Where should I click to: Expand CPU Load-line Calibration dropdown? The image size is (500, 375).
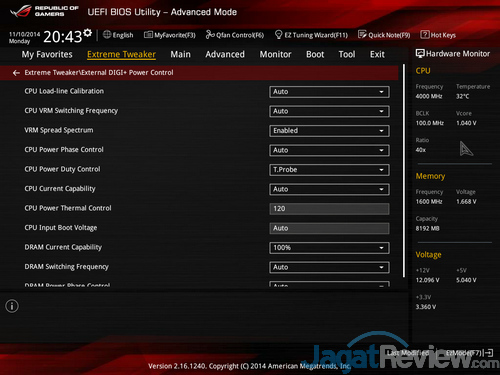click(x=329, y=92)
